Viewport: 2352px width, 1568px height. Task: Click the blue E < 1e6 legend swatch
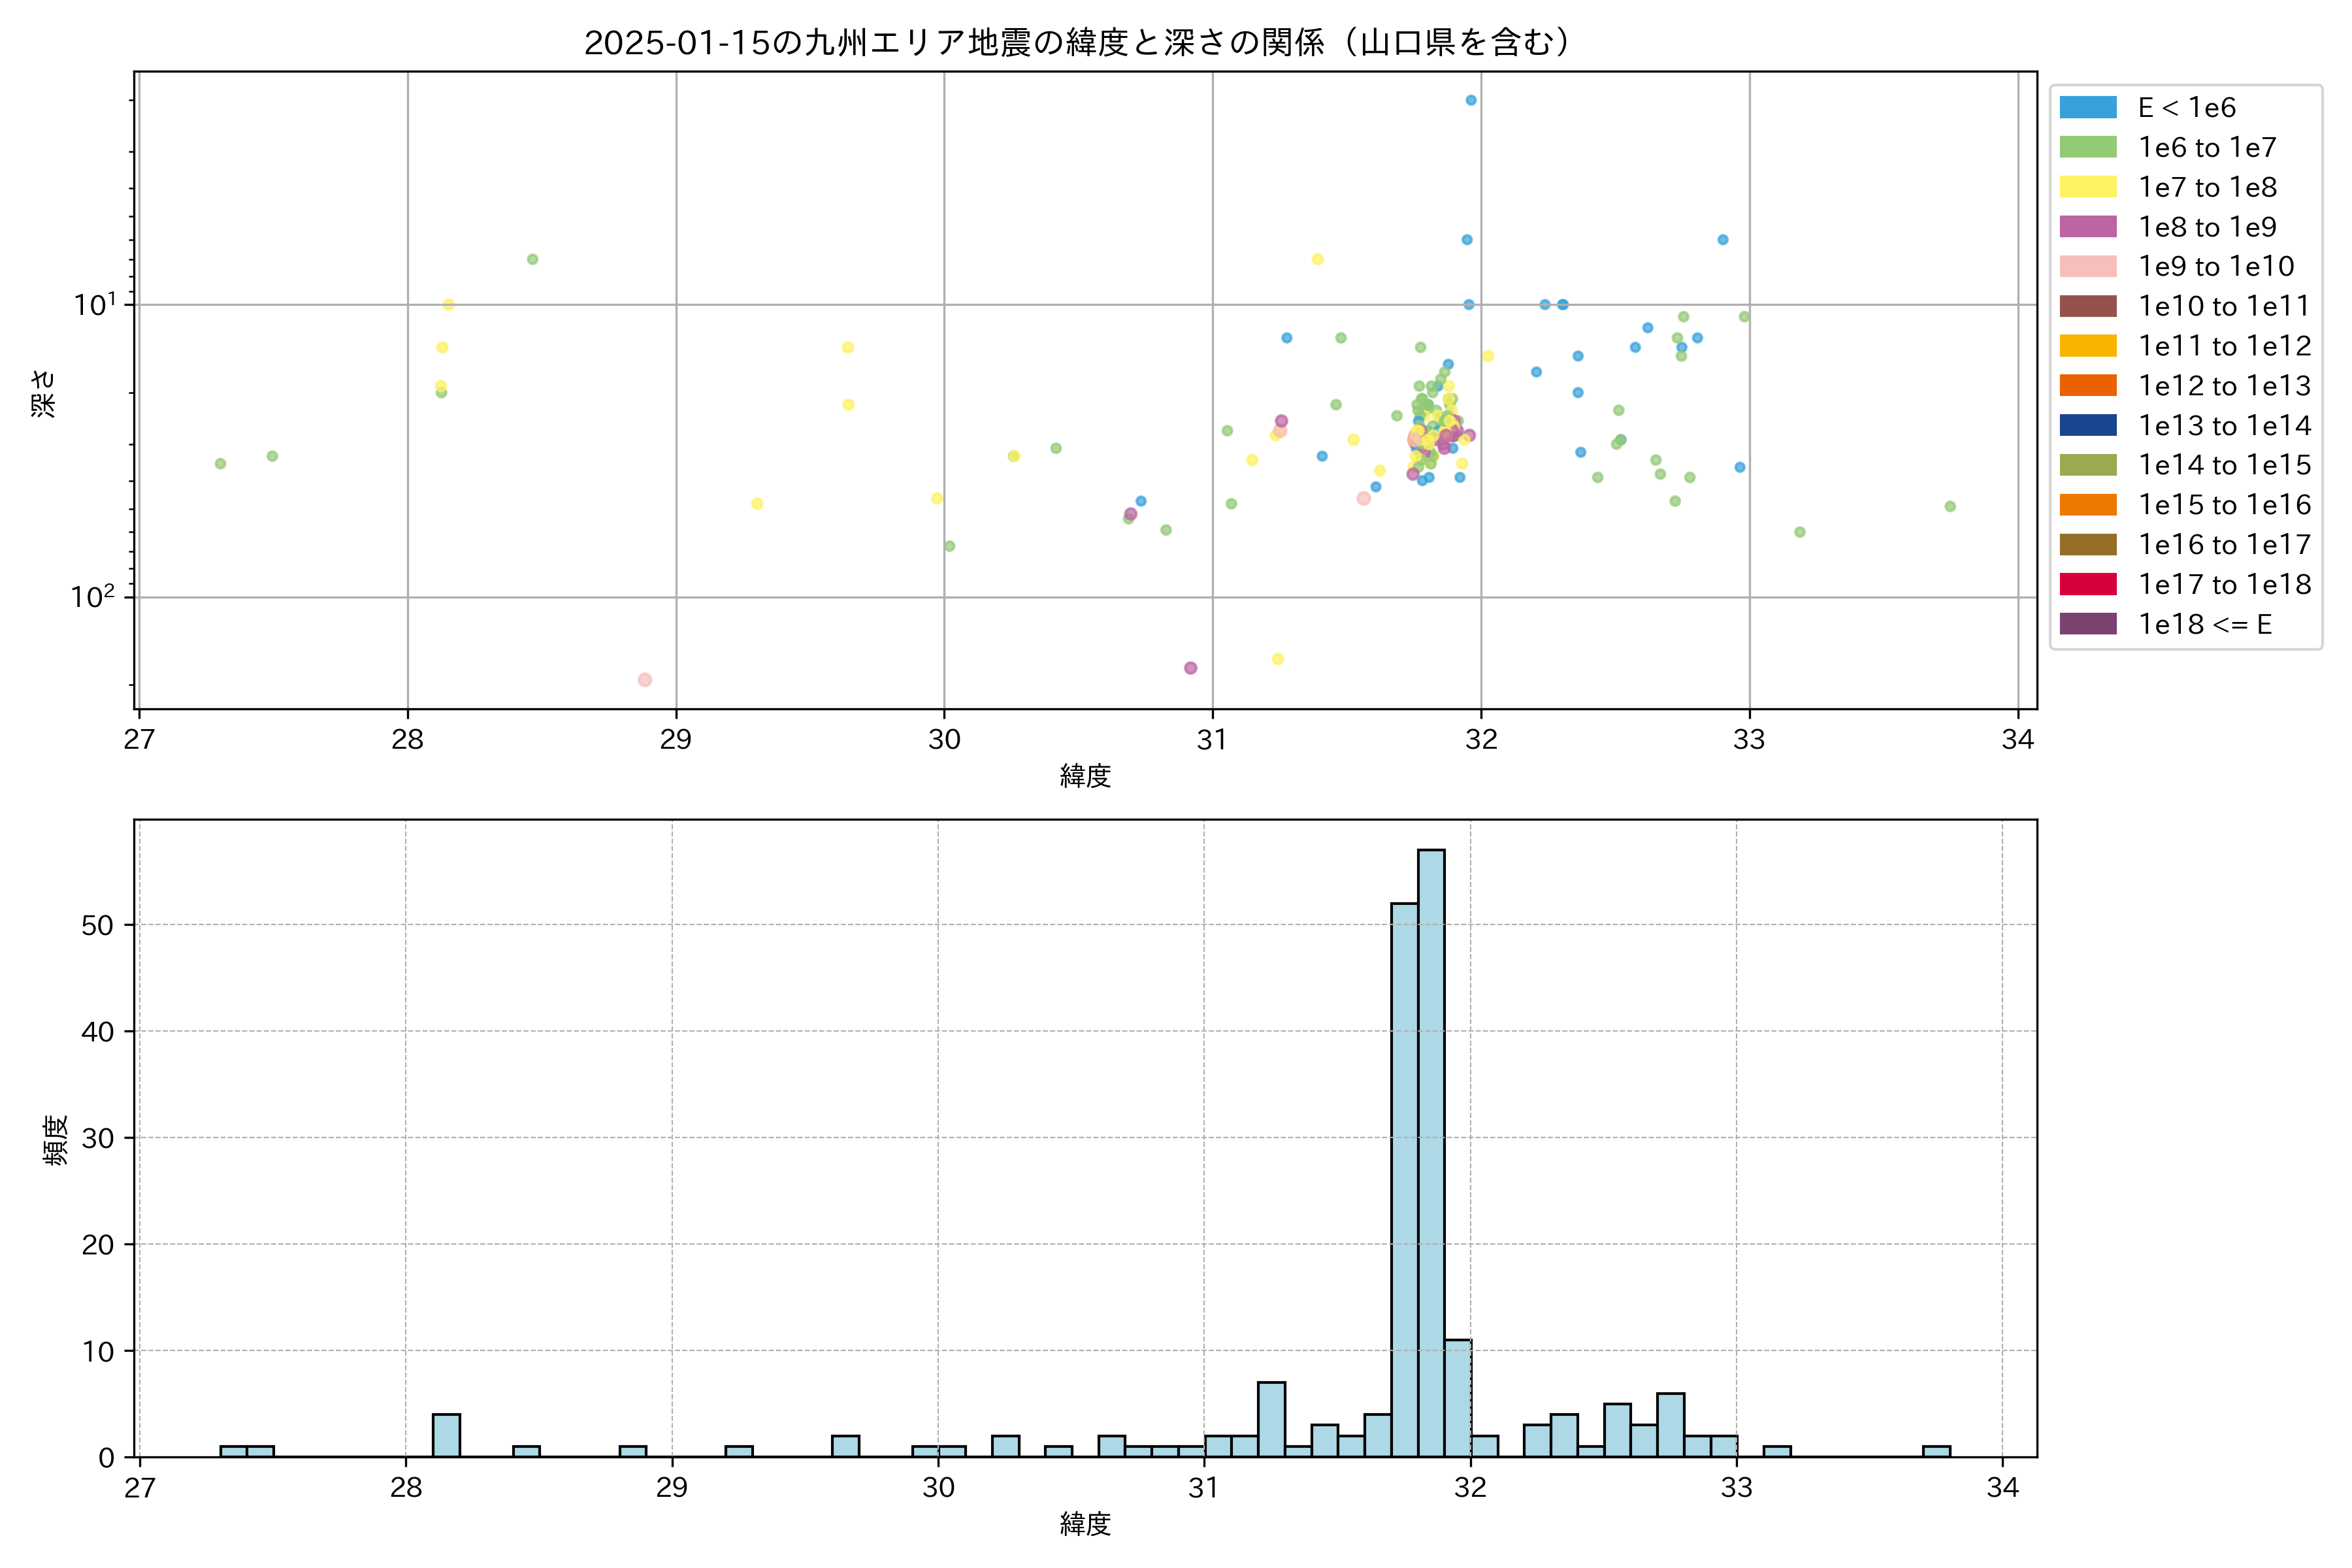point(2088,108)
